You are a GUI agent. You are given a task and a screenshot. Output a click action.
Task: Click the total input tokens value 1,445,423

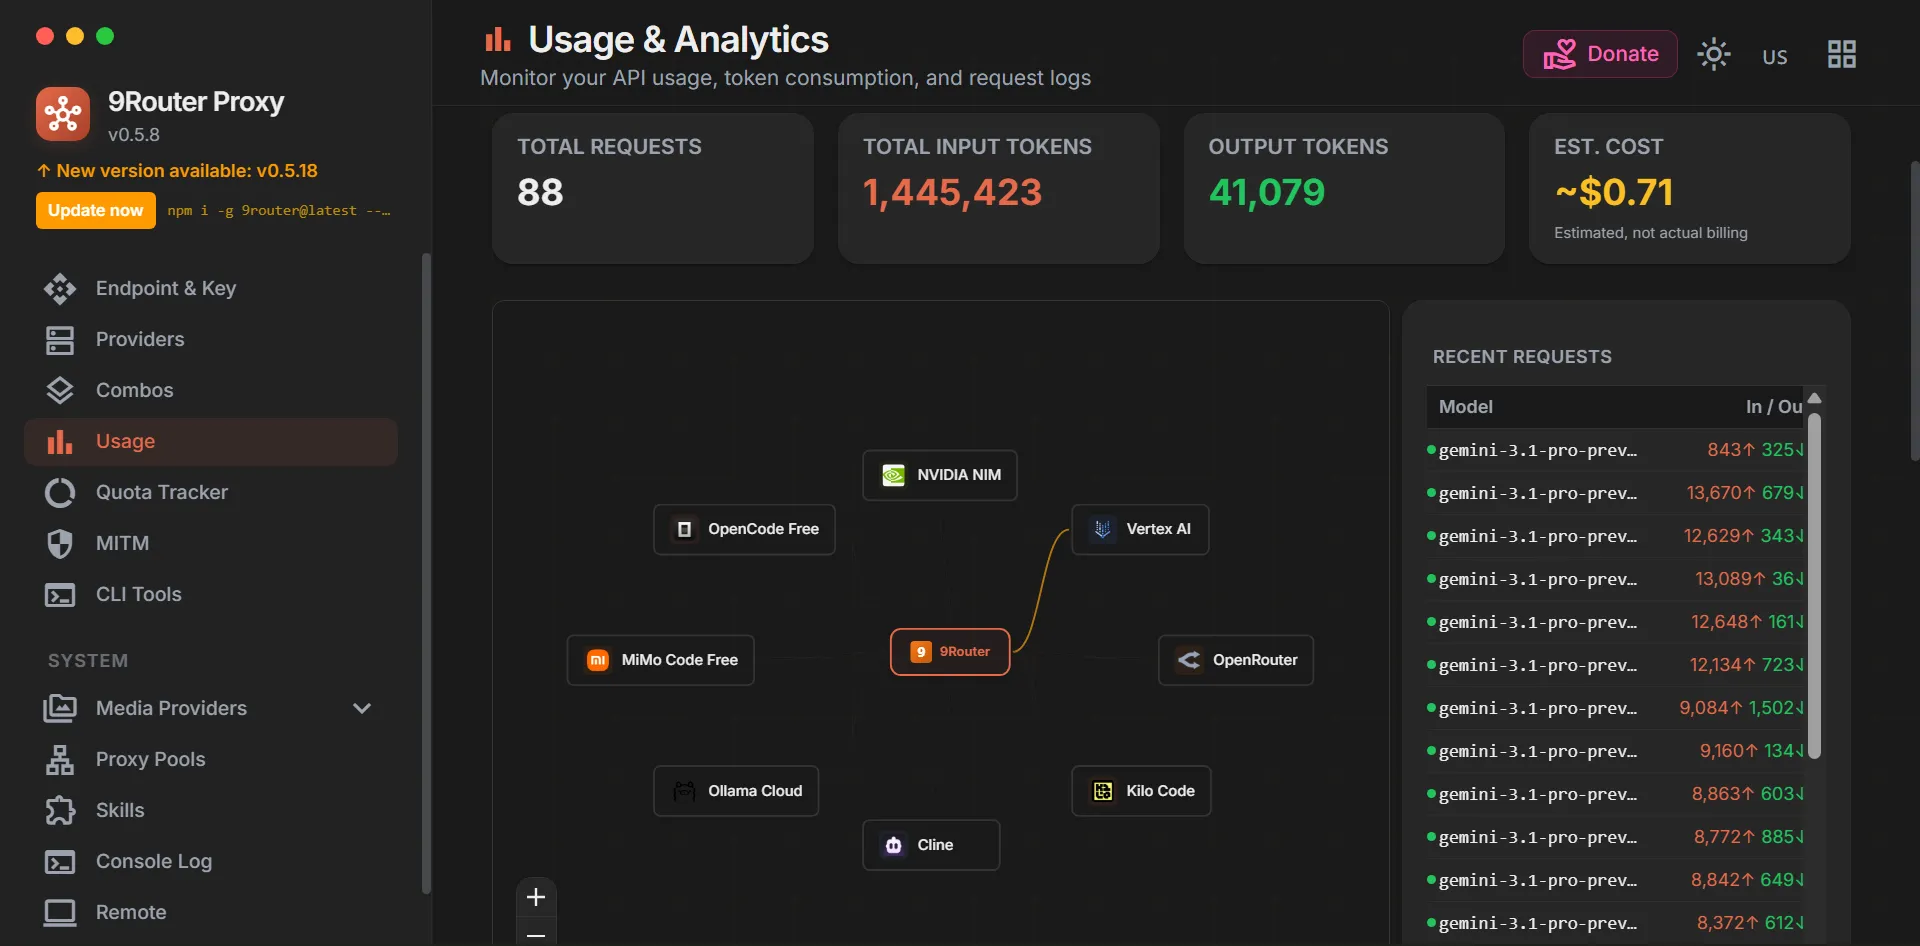[952, 193]
